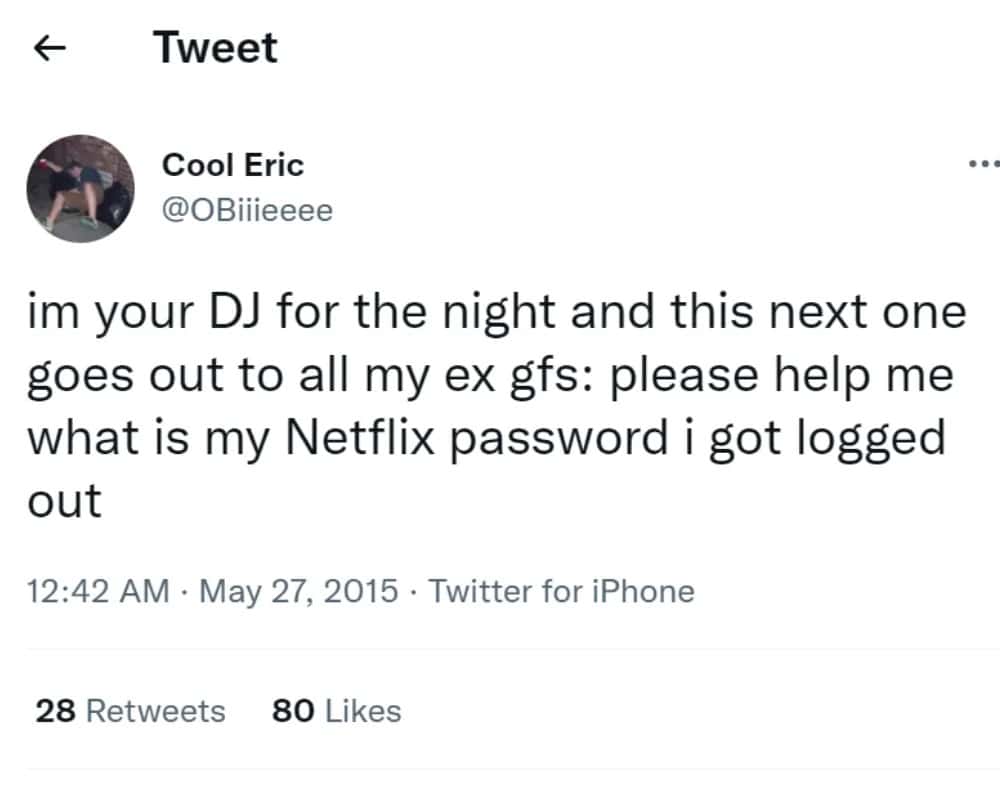Click the display name Cool Eric
This screenshot has width=1000, height=800.
click(232, 165)
